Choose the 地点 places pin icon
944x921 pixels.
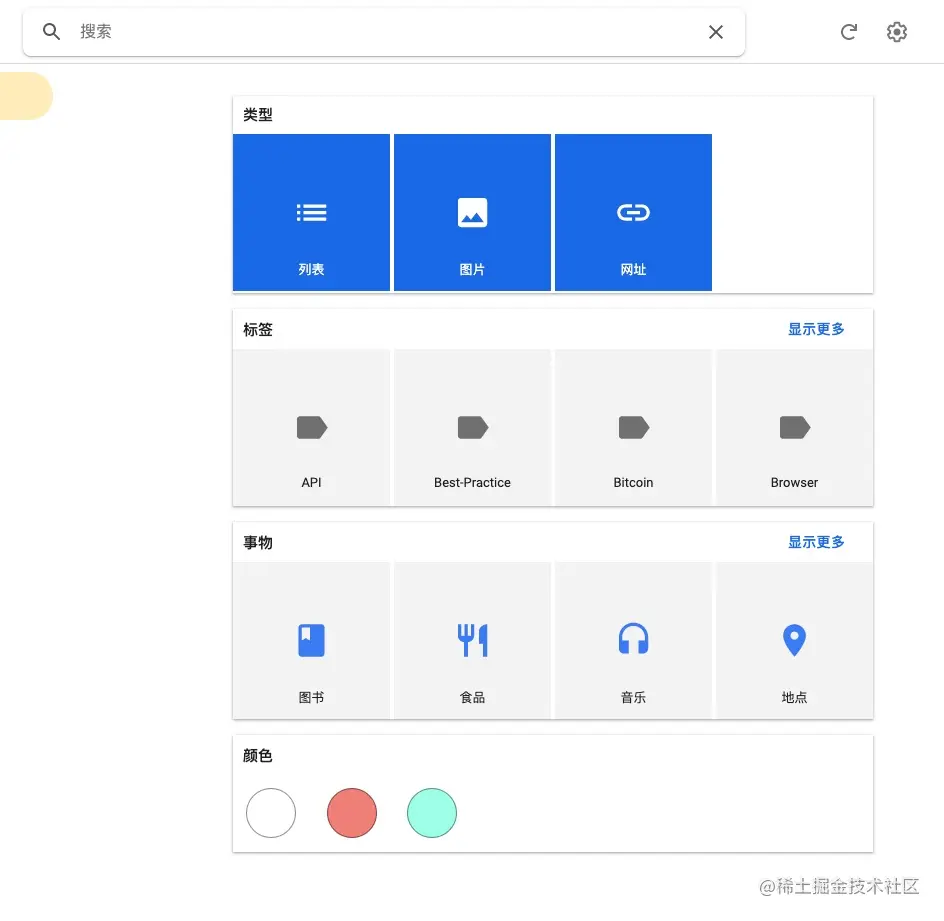point(794,640)
